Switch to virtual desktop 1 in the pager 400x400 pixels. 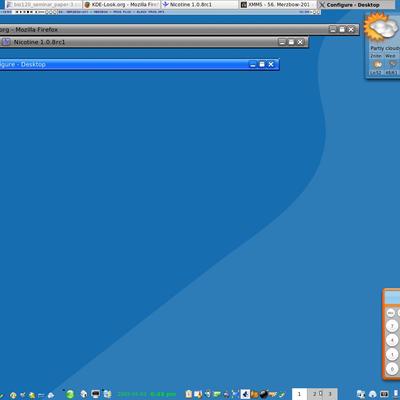299,394
